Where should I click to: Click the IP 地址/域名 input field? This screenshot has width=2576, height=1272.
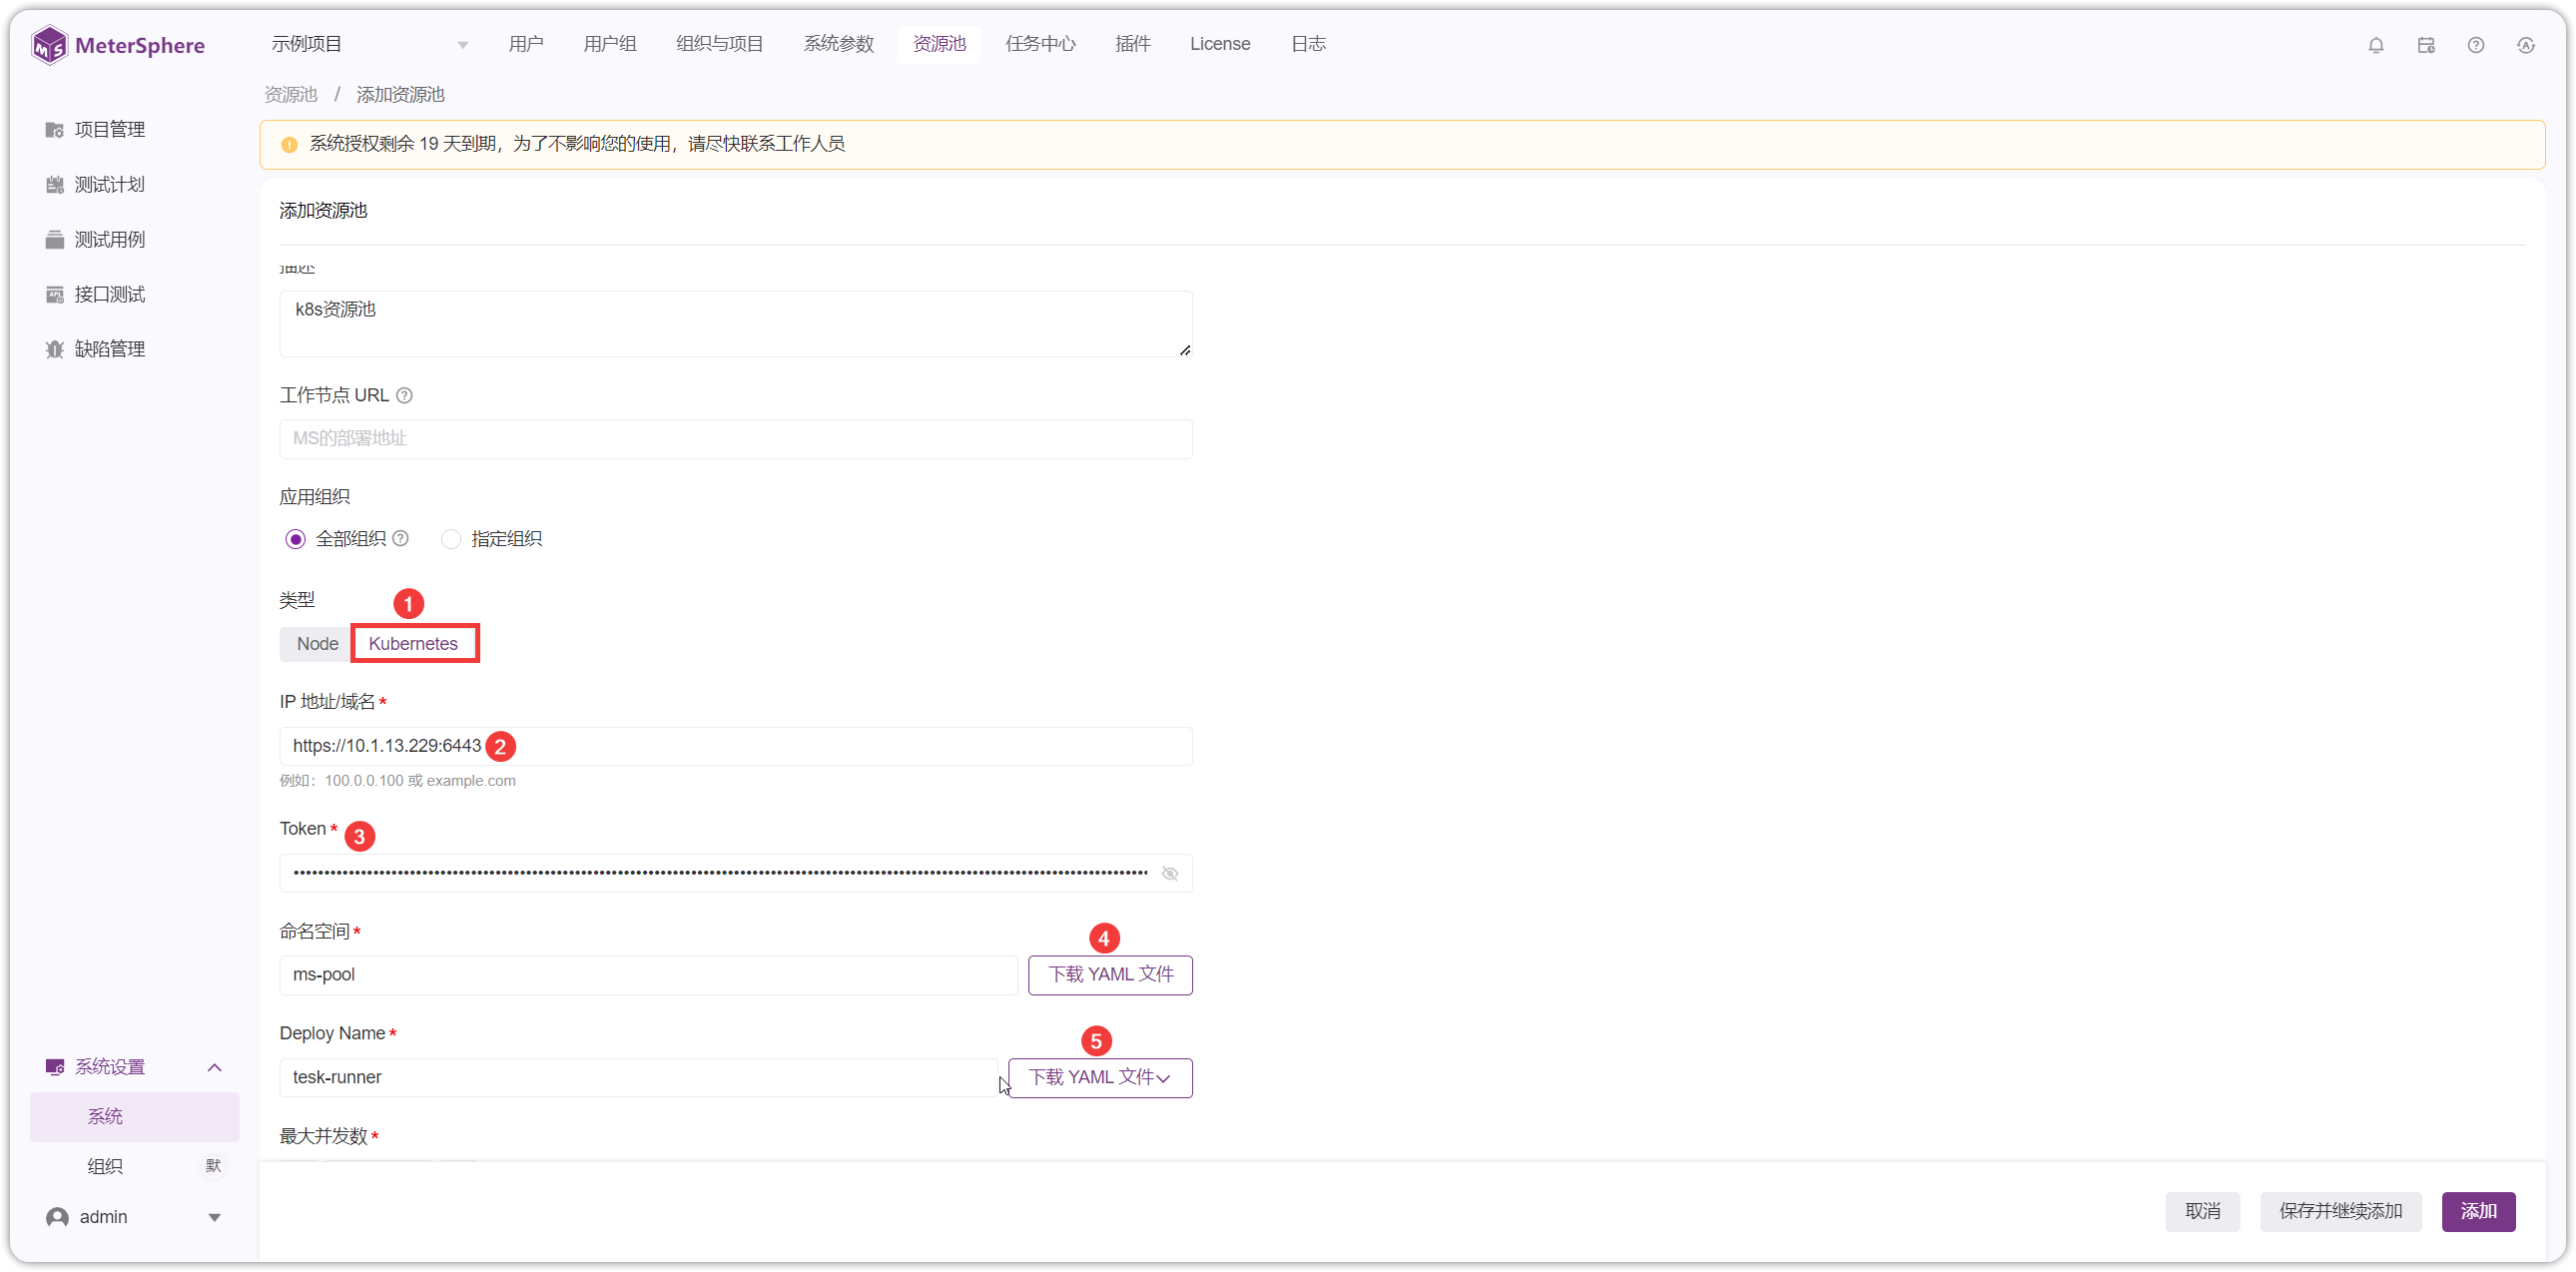coord(735,747)
